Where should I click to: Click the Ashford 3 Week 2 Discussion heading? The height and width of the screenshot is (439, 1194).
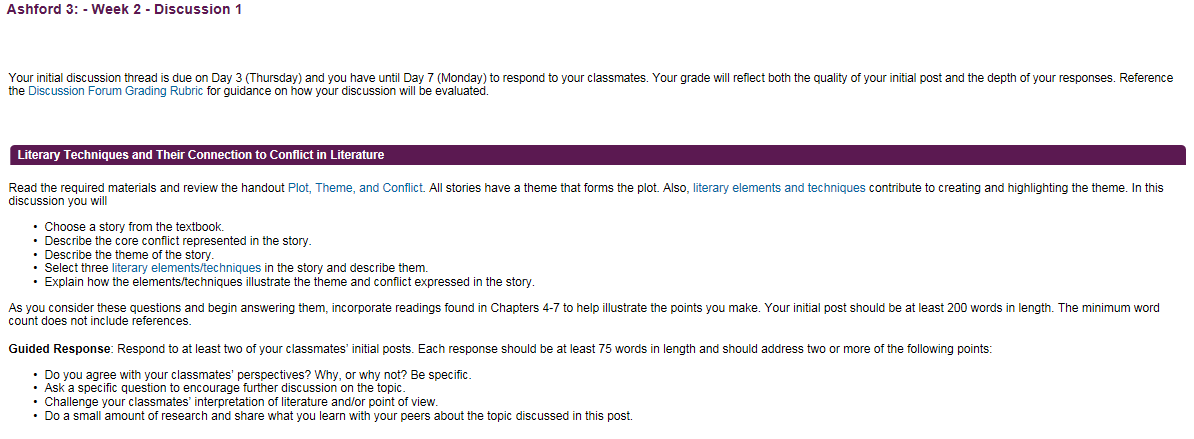(124, 10)
